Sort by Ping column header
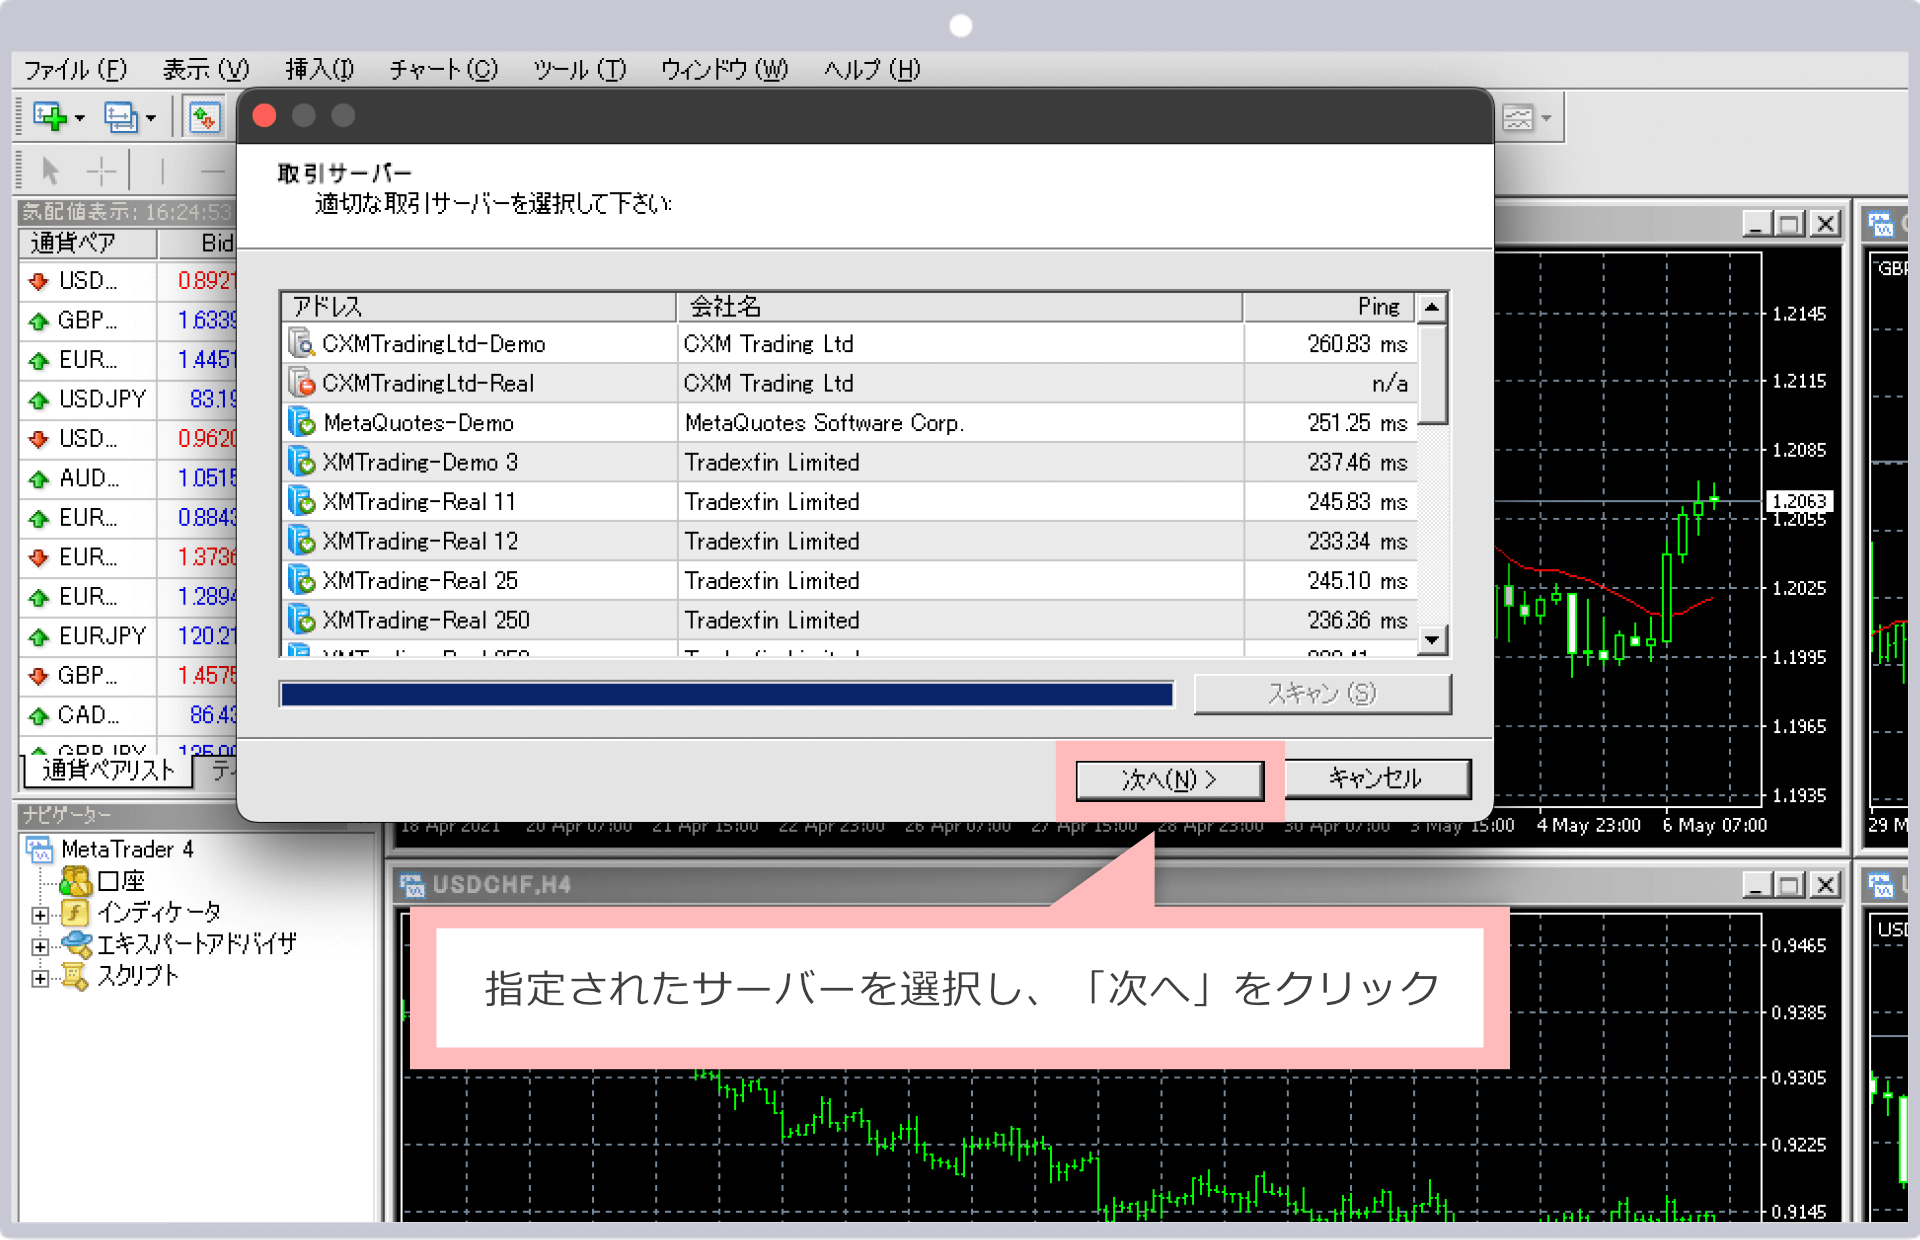The width and height of the screenshot is (1920, 1240). [1329, 307]
